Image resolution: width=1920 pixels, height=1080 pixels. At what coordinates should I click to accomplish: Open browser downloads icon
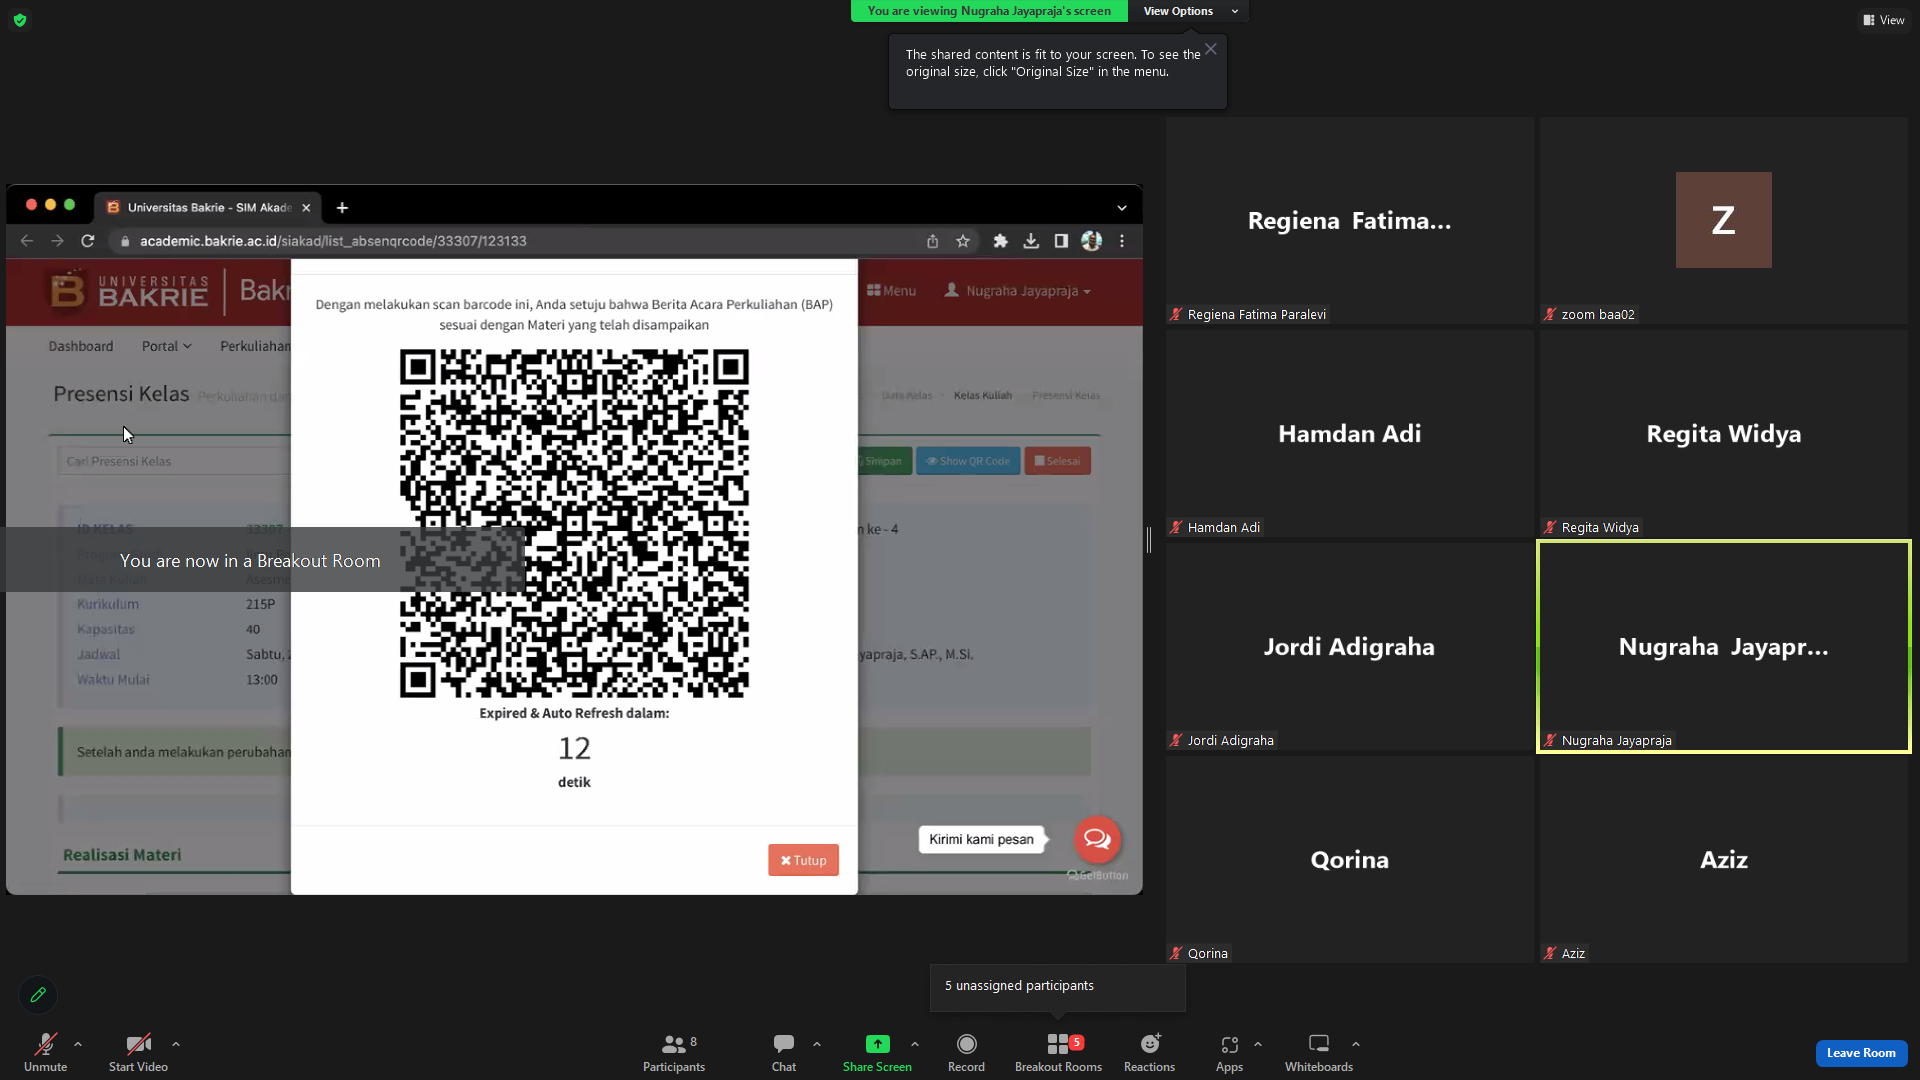(x=1031, y=241)
